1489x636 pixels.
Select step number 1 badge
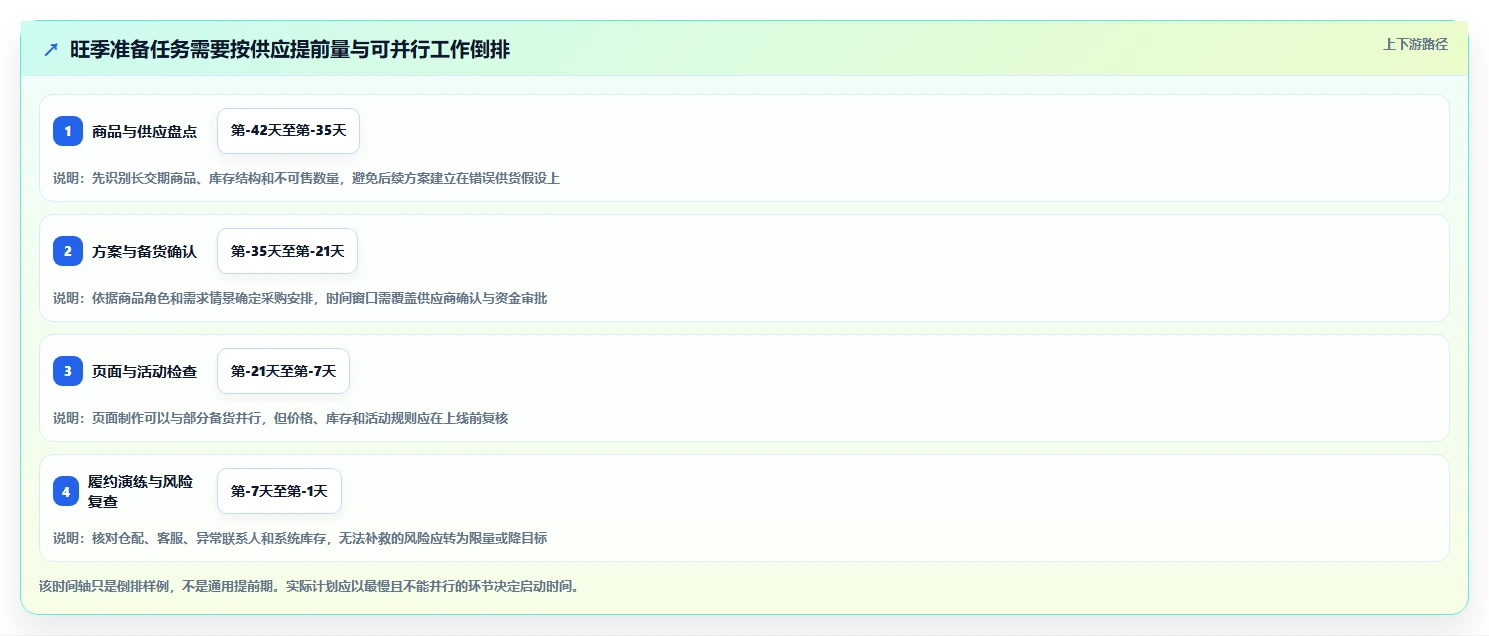coord(68,131)
